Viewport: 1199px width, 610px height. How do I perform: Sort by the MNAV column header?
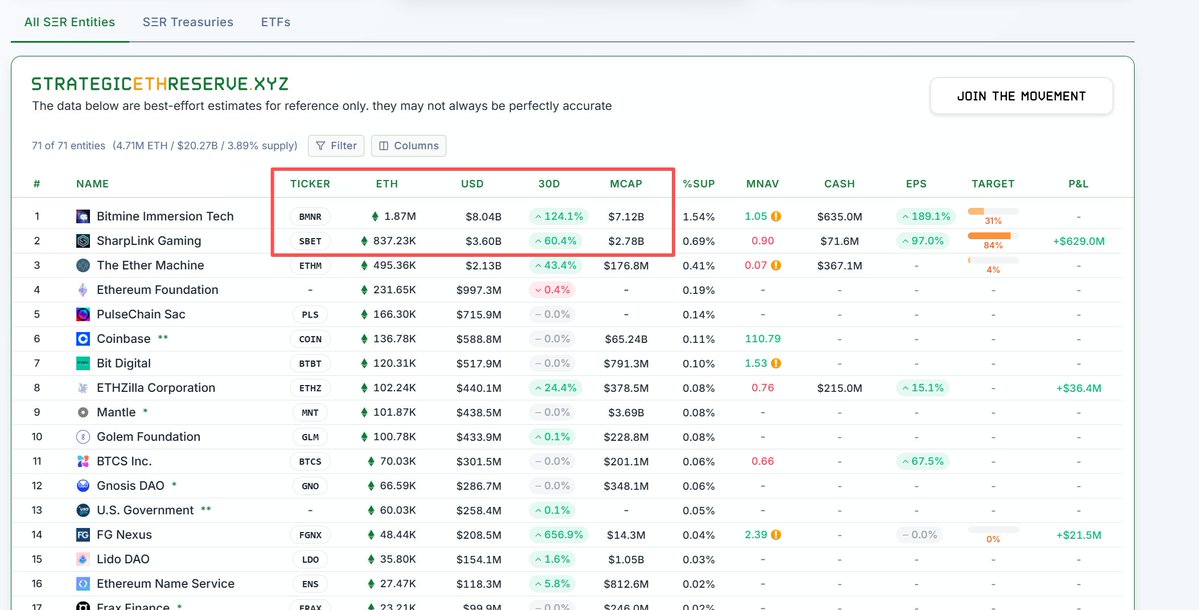pyautogui.click(x=762, y=183)
